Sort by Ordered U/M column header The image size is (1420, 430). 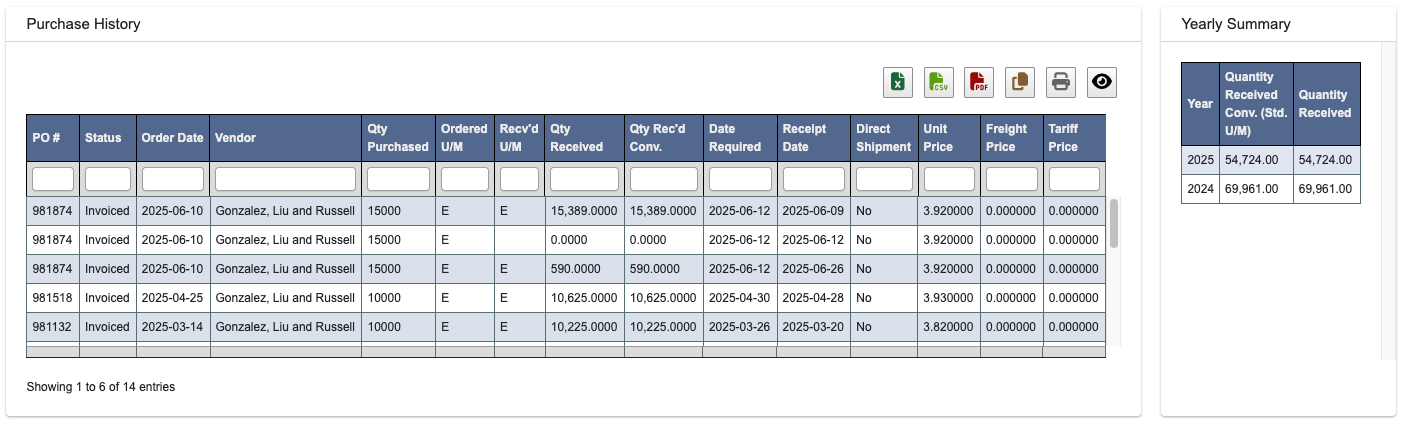[x=465, y=138]
